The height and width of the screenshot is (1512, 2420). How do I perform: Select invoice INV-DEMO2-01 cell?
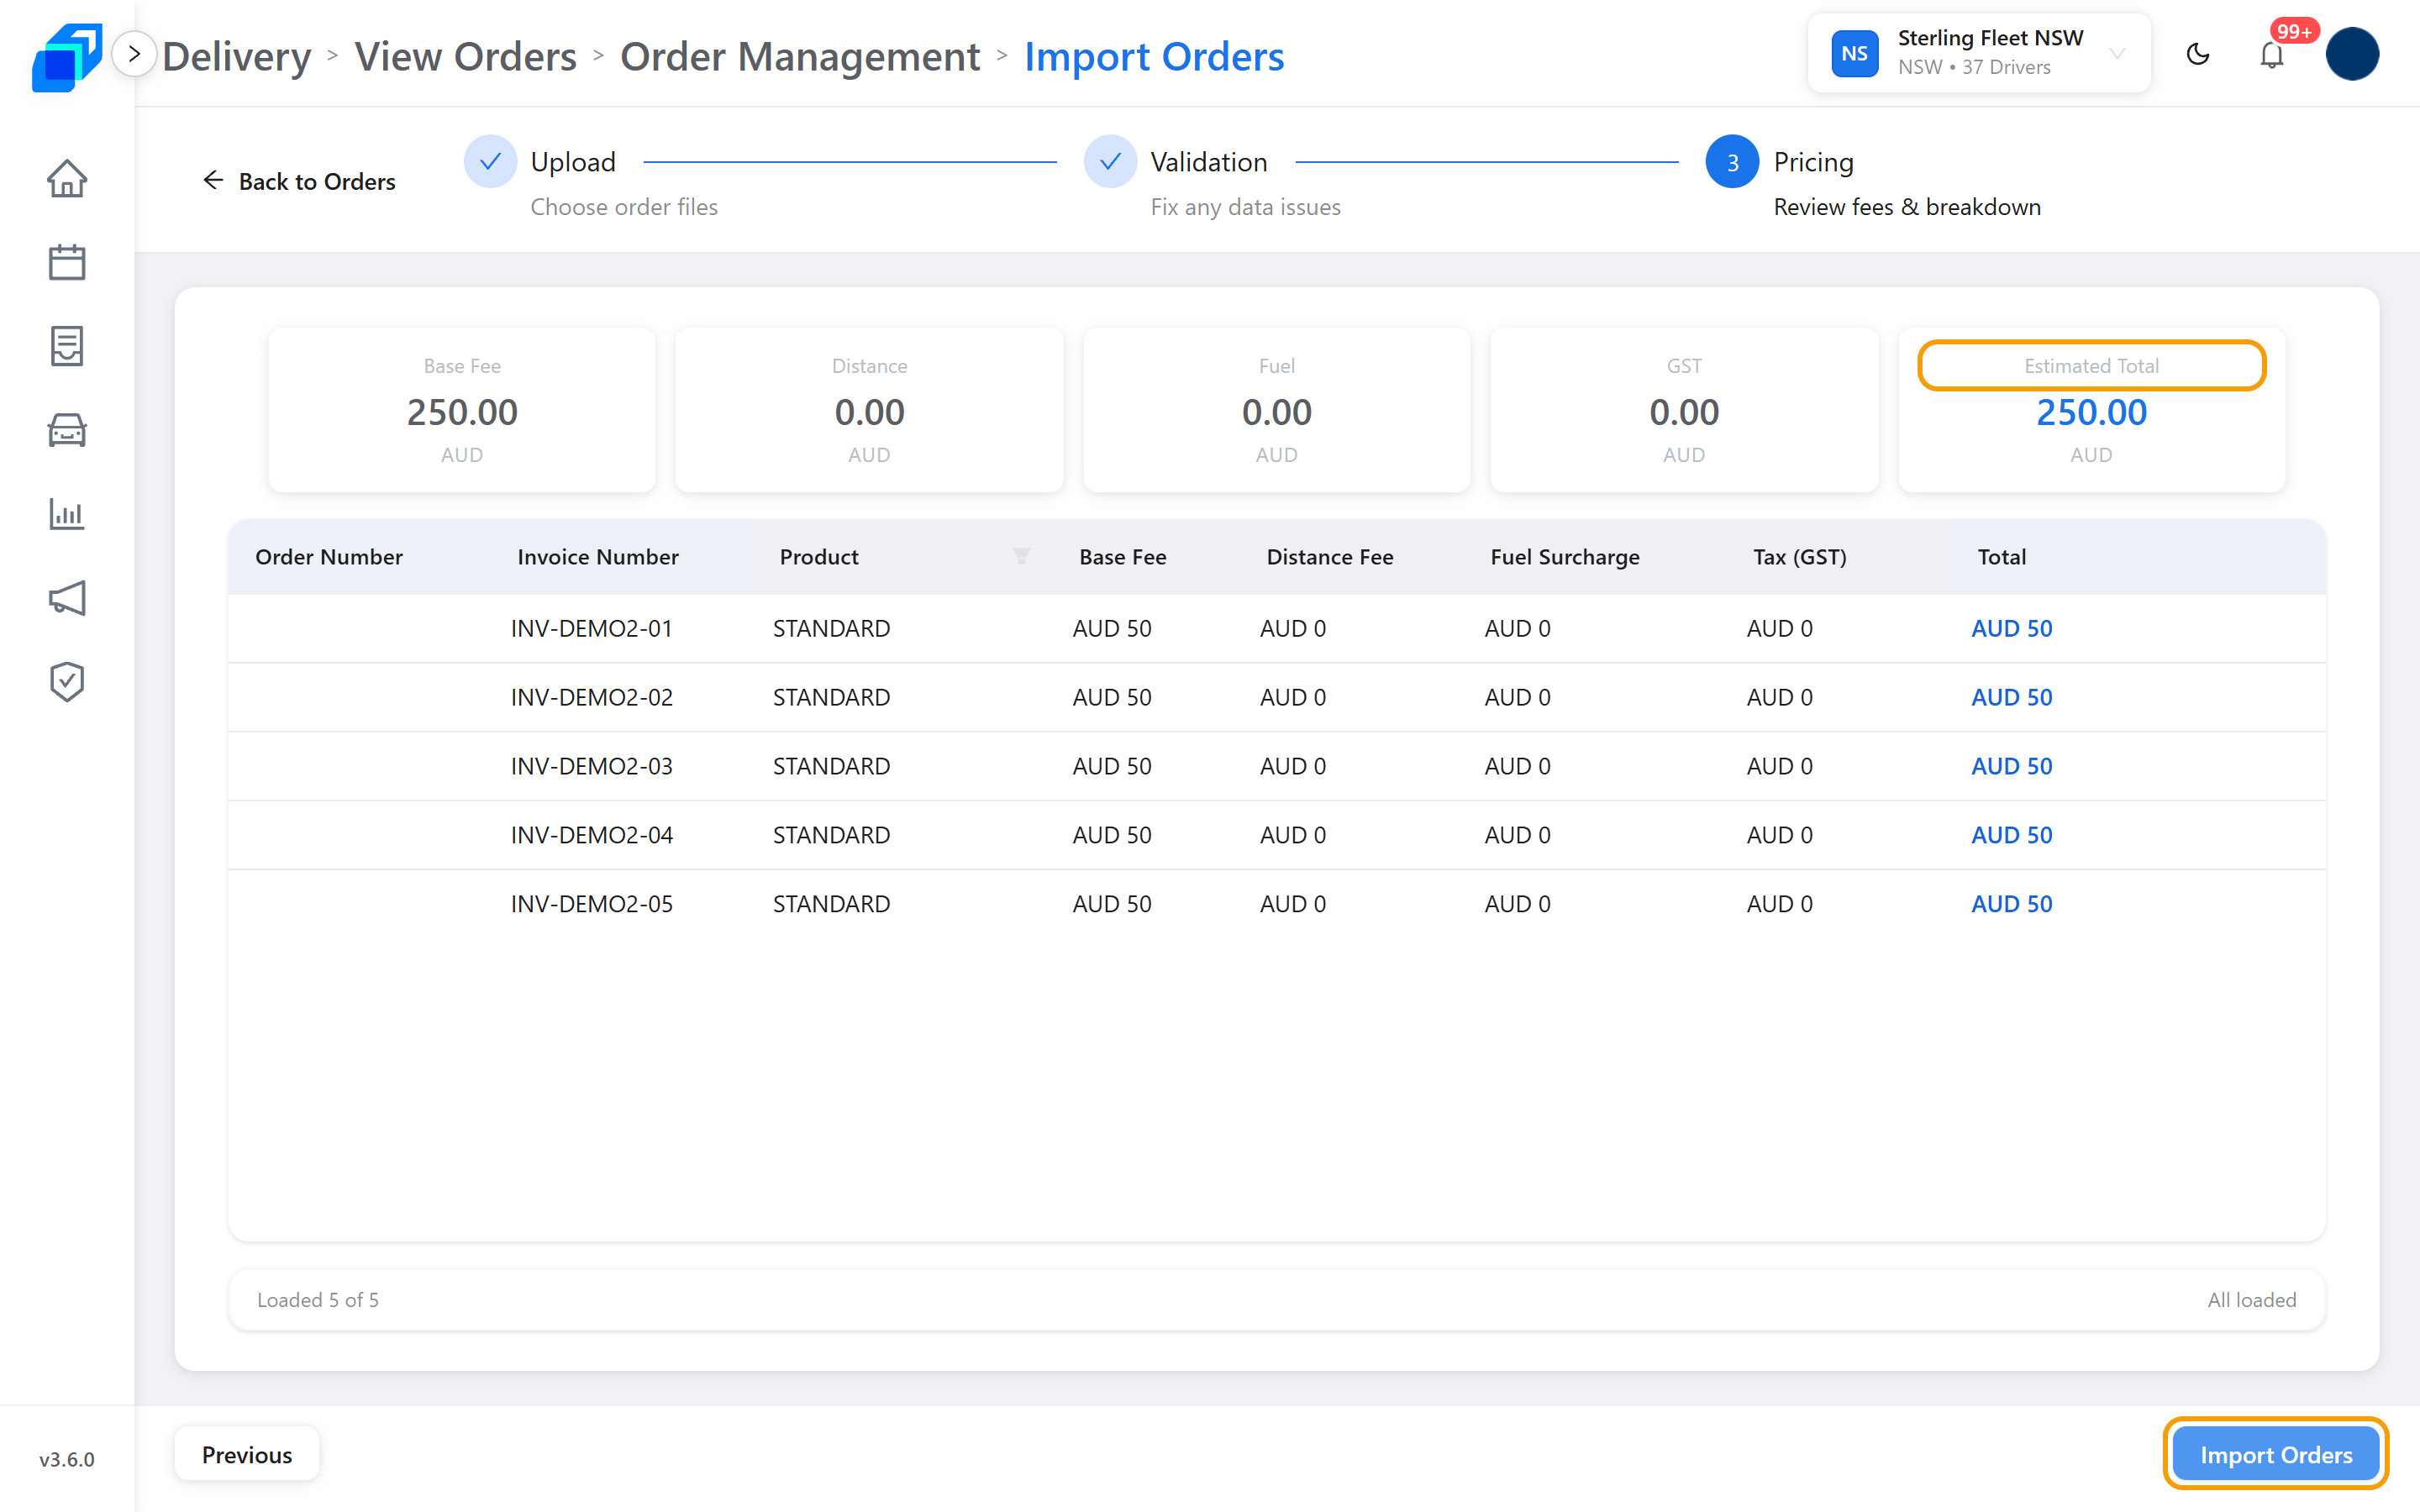click(592, 628)
